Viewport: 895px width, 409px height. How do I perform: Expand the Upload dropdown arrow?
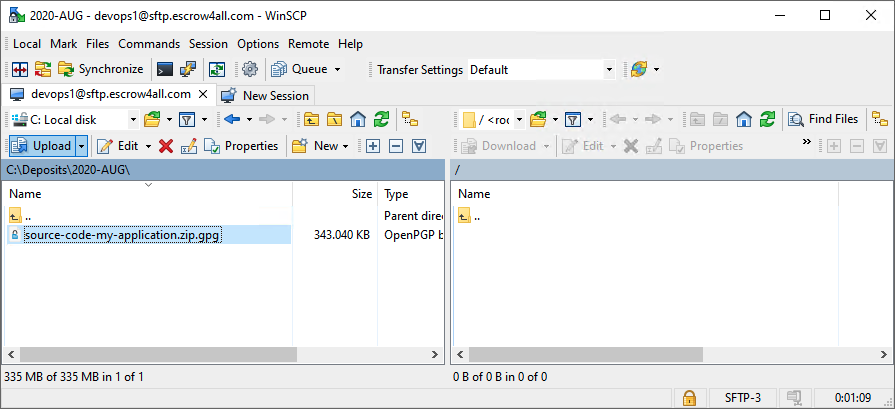click(x=82, y=146)
